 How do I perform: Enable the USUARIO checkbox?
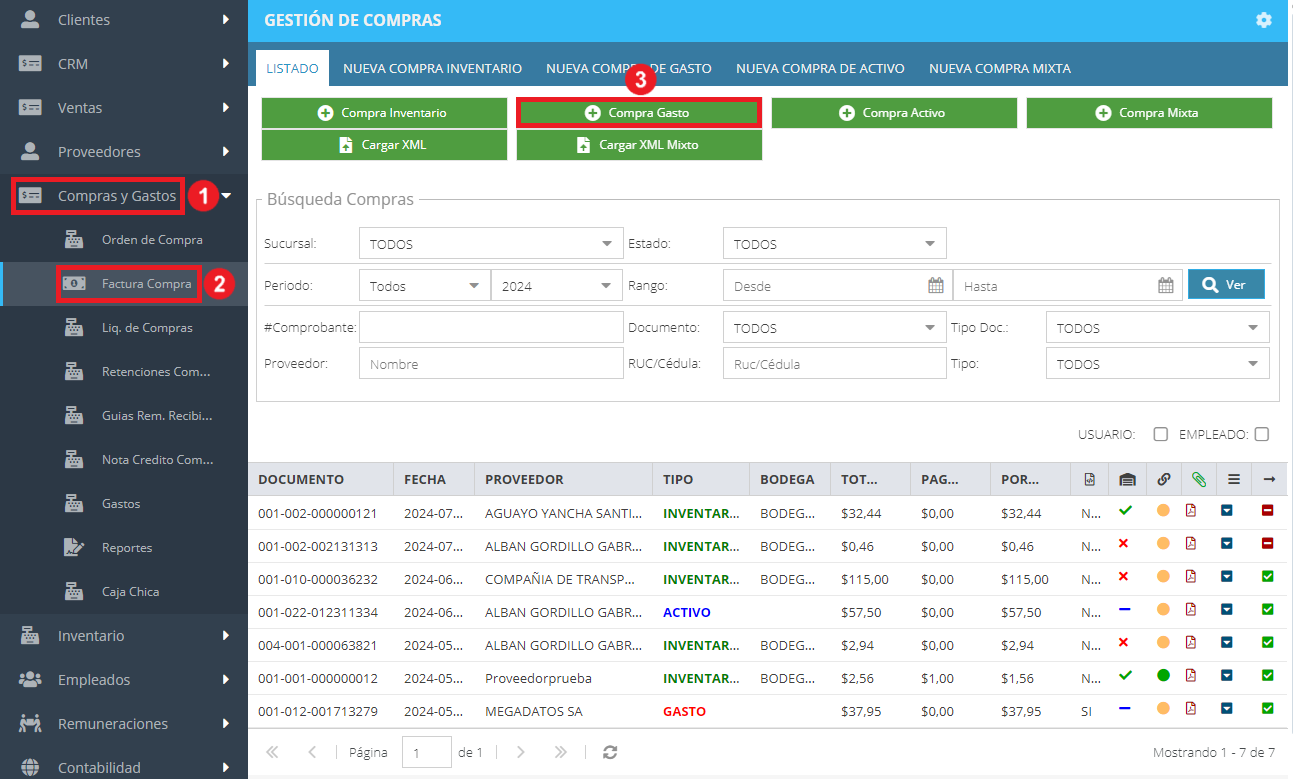1161,434
